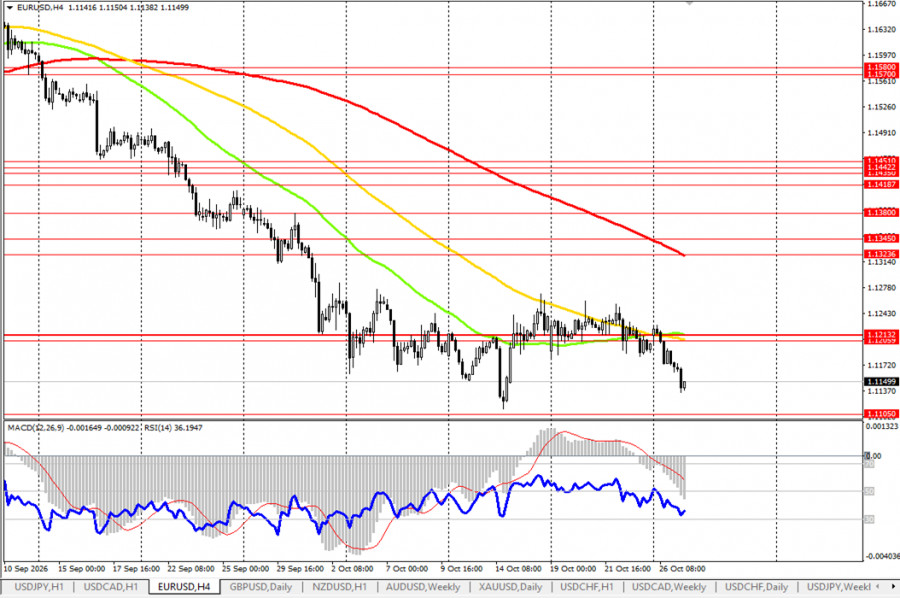Click the red 1.11050 level price label
The width and height of the screenshot is (900, 598).
(x=881, y=413)
